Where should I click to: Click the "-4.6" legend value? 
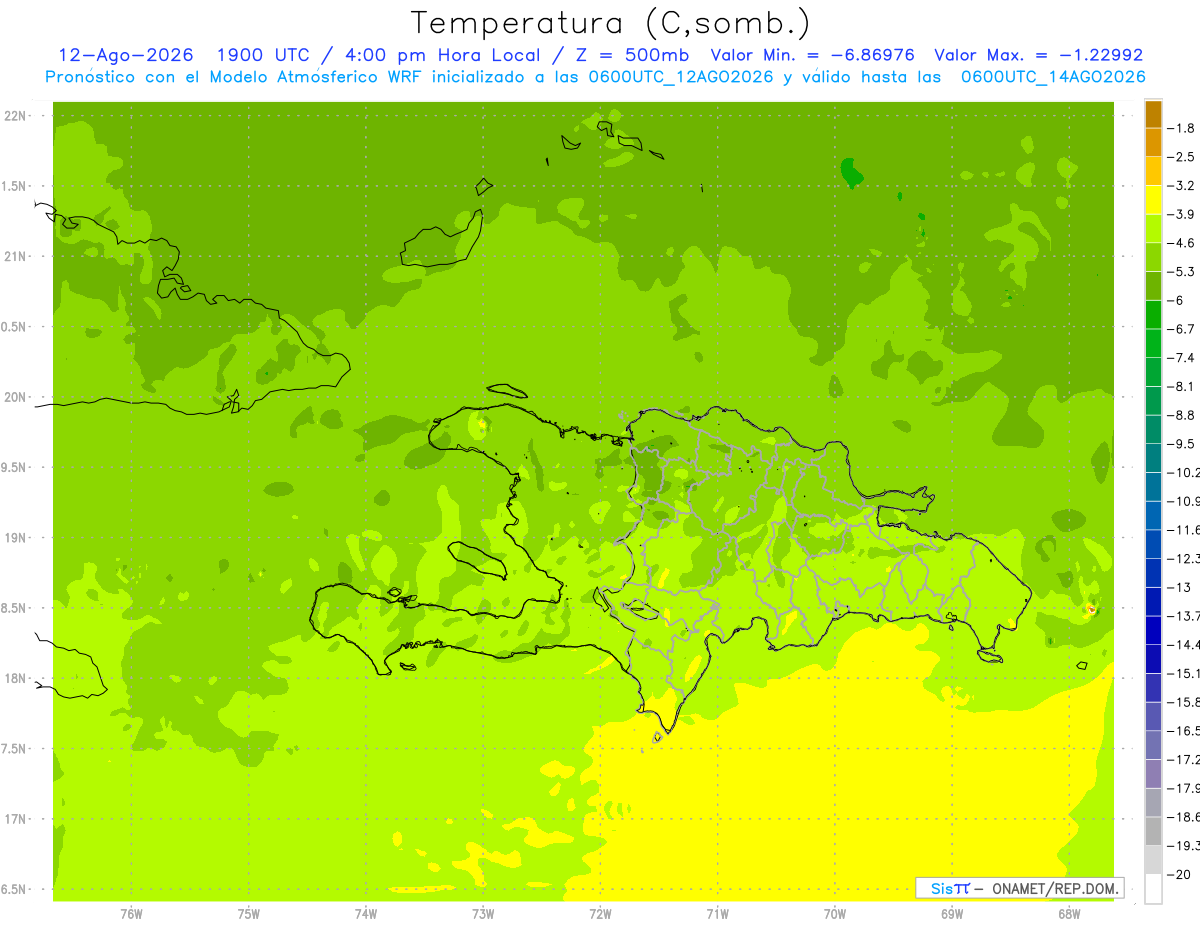coord(1181,243)
